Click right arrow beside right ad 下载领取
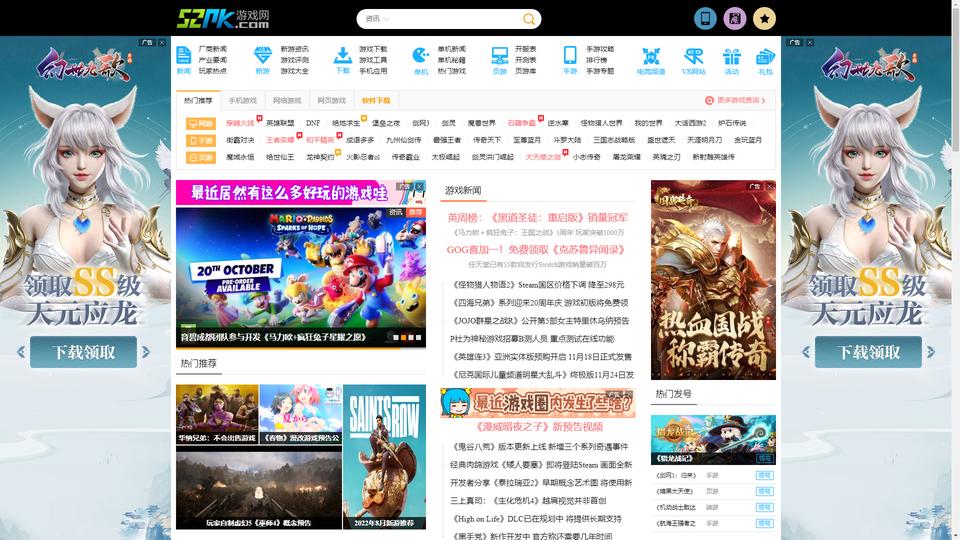This screenshot has width=960, height=540. 931,352
